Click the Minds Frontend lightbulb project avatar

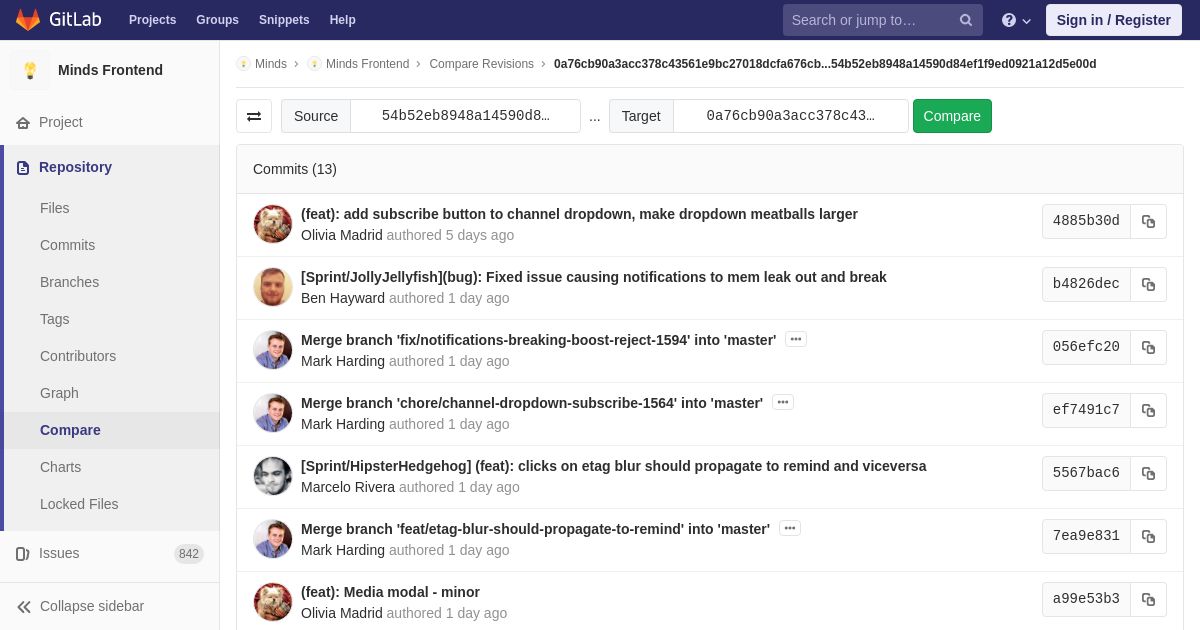tap(30, 70)
